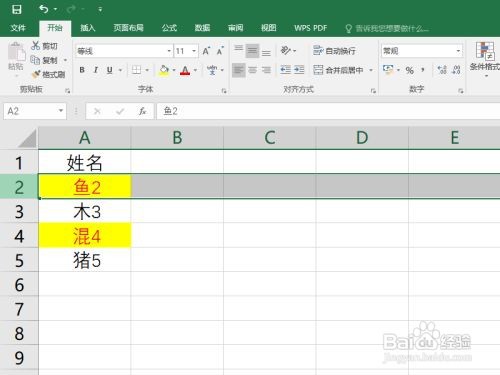Apply comma thousands separator style
500x375 pixels.
(x=423, y=70)
